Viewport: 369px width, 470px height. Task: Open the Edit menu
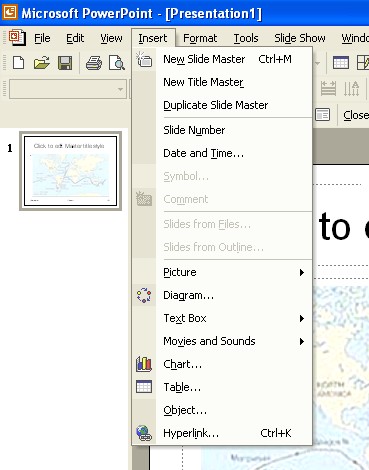point(75,38)
